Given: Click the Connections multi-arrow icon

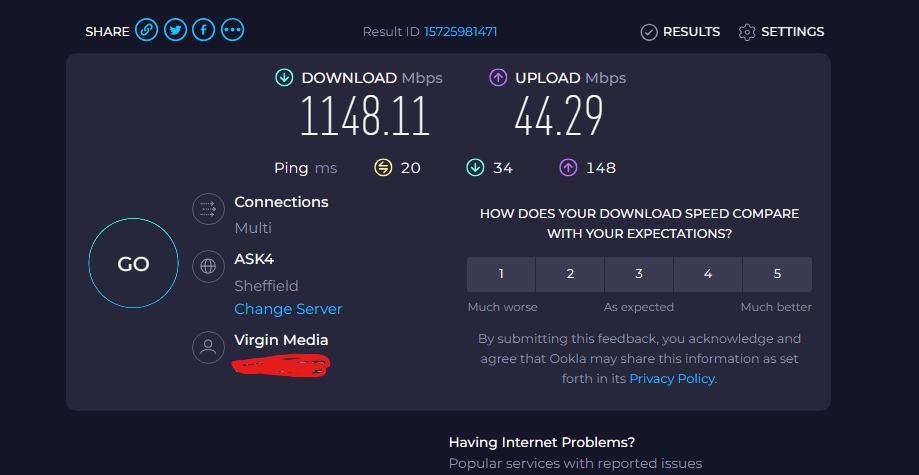Looking at the screenshot, I should (208, 209).
